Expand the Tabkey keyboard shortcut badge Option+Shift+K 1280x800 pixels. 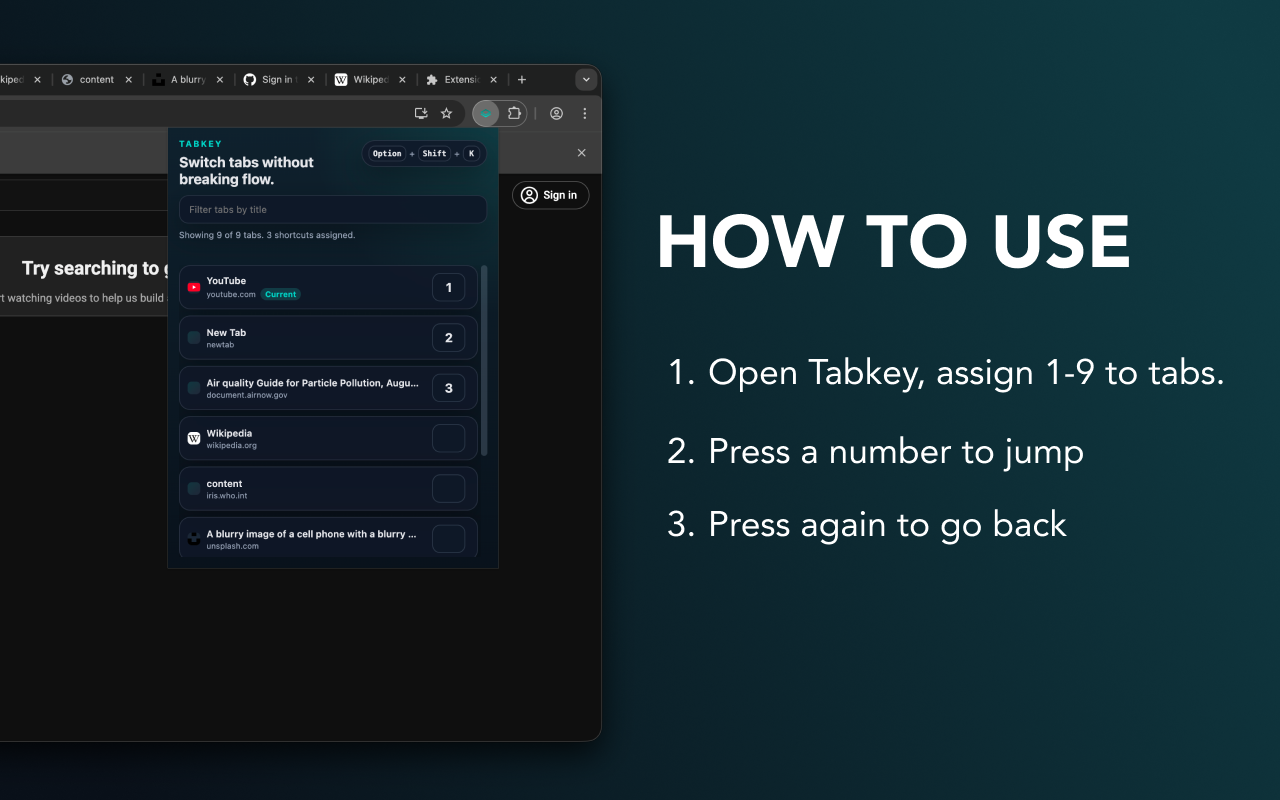coord(423,153)
